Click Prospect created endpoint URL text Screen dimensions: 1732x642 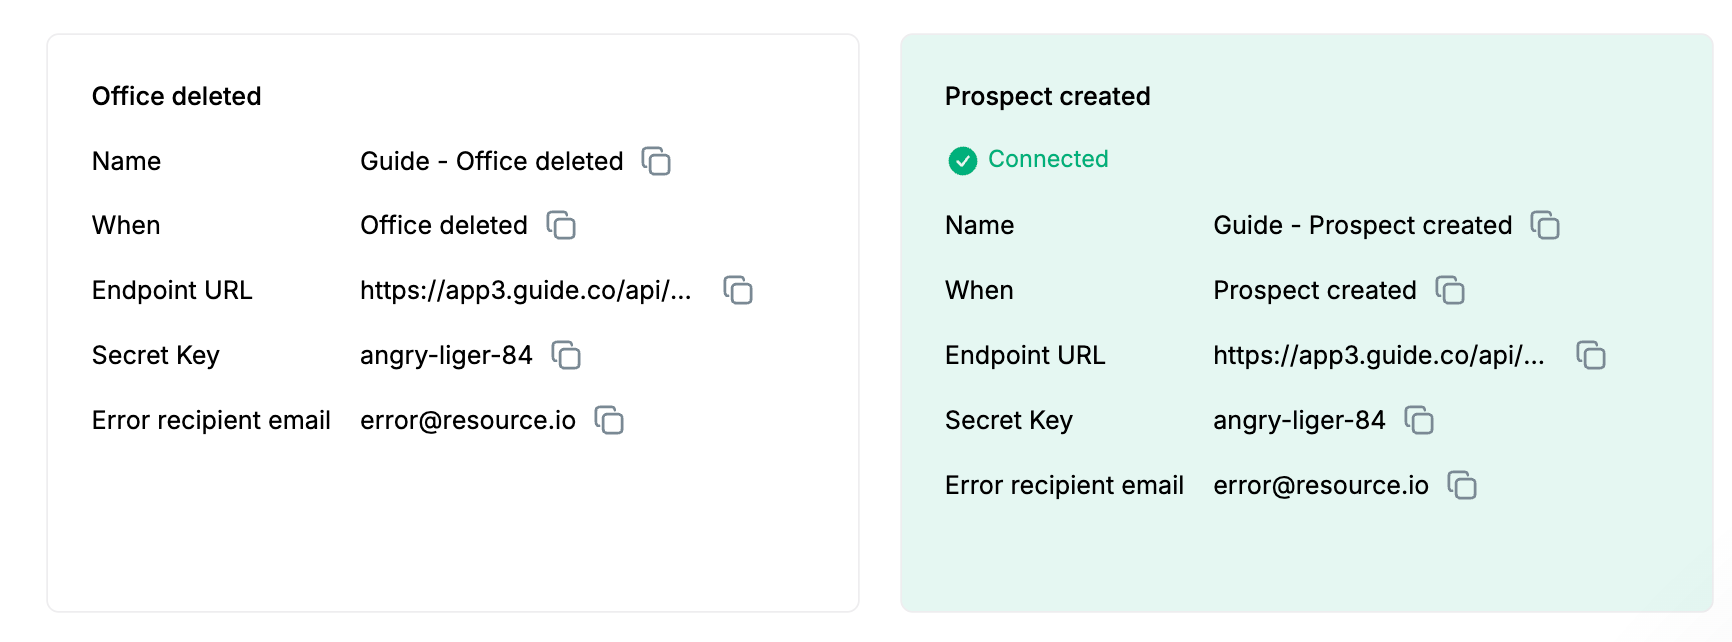tap(1379, 355)
